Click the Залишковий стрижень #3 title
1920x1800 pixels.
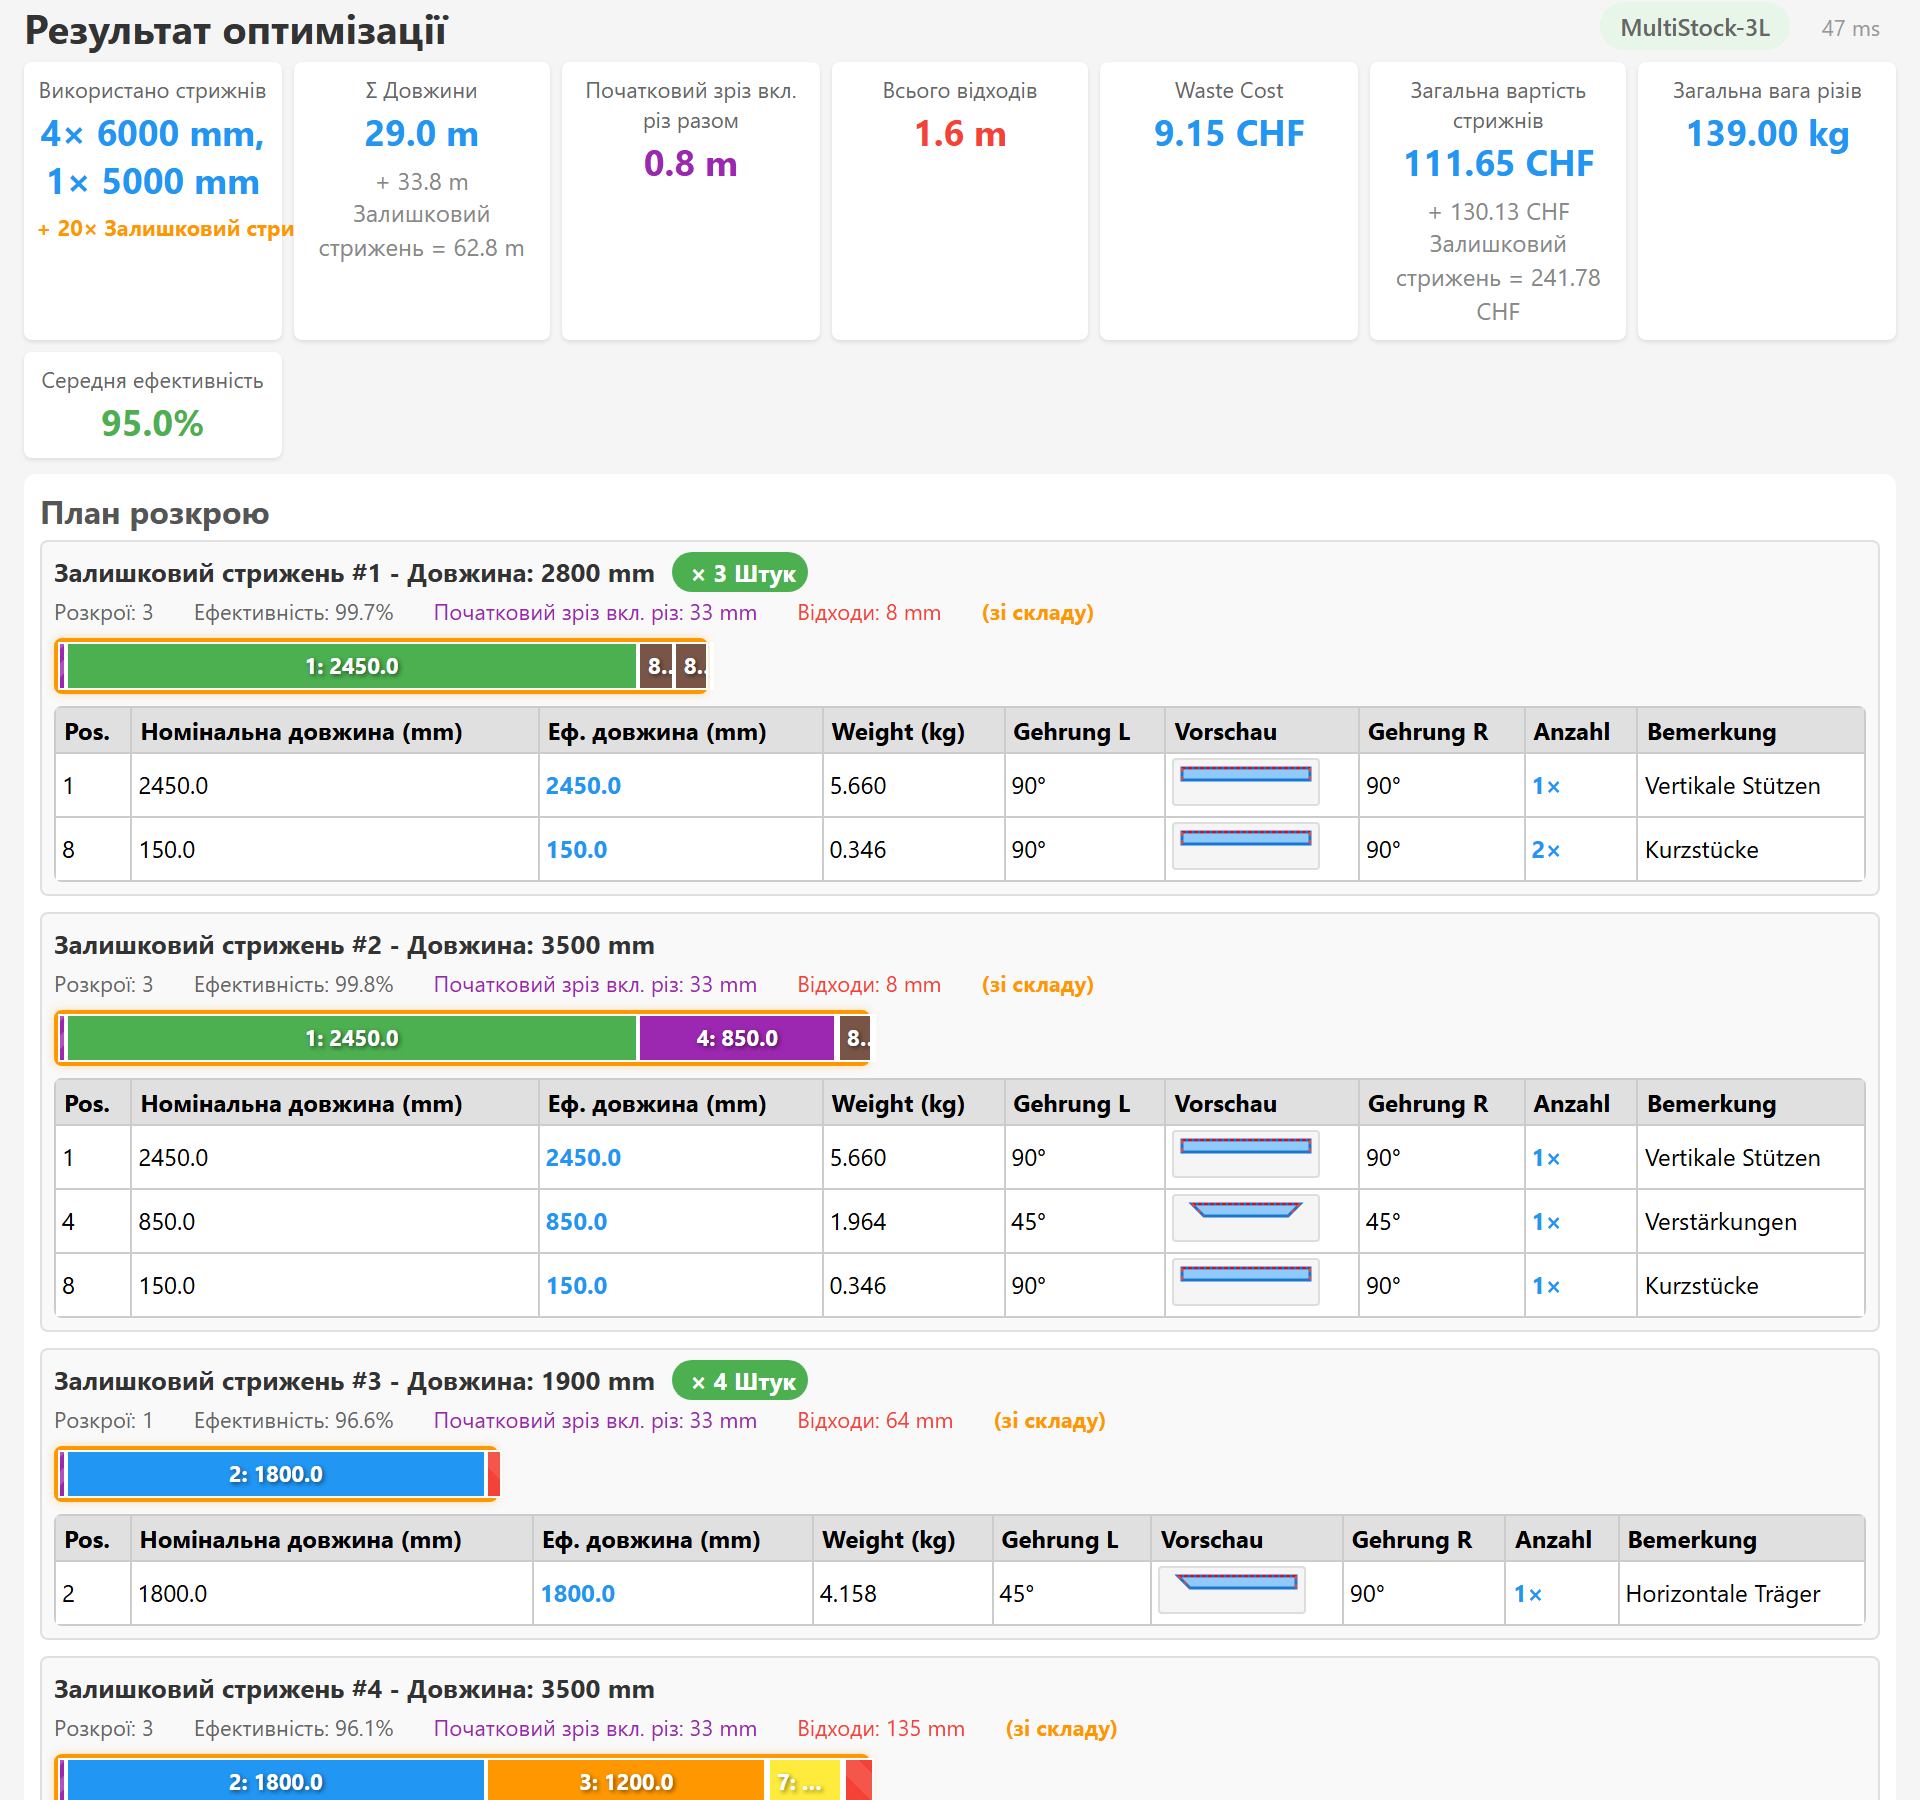354,1382
